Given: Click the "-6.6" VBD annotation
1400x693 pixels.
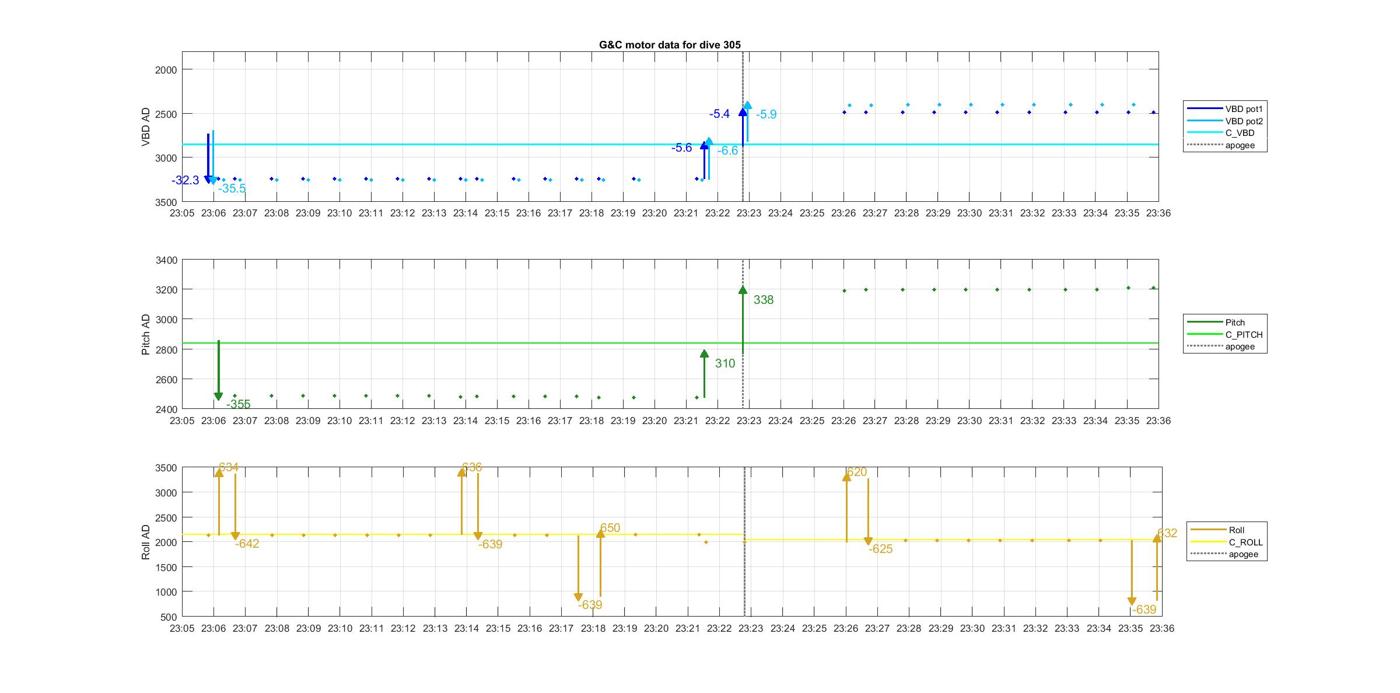Looking at the screenshot, I should [x=728, y=151].
